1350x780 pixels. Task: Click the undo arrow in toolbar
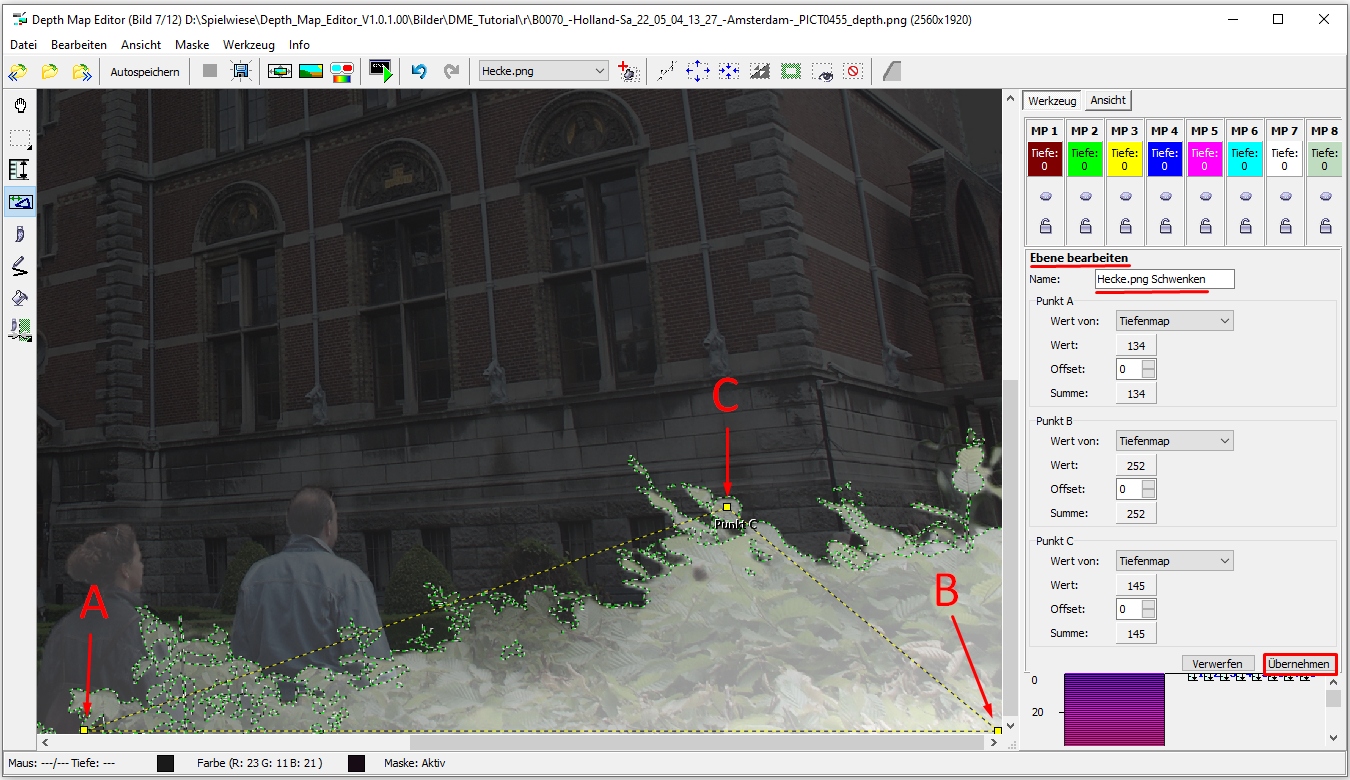(419, 71)
